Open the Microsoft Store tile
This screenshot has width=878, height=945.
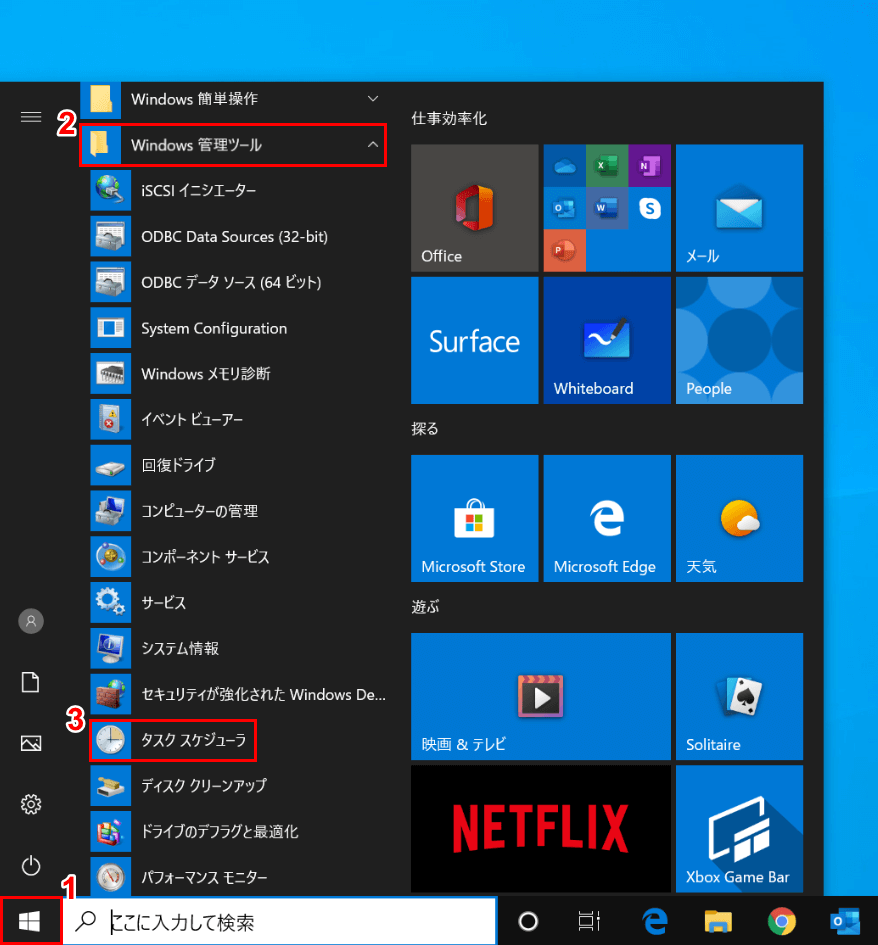click(474, 518)
